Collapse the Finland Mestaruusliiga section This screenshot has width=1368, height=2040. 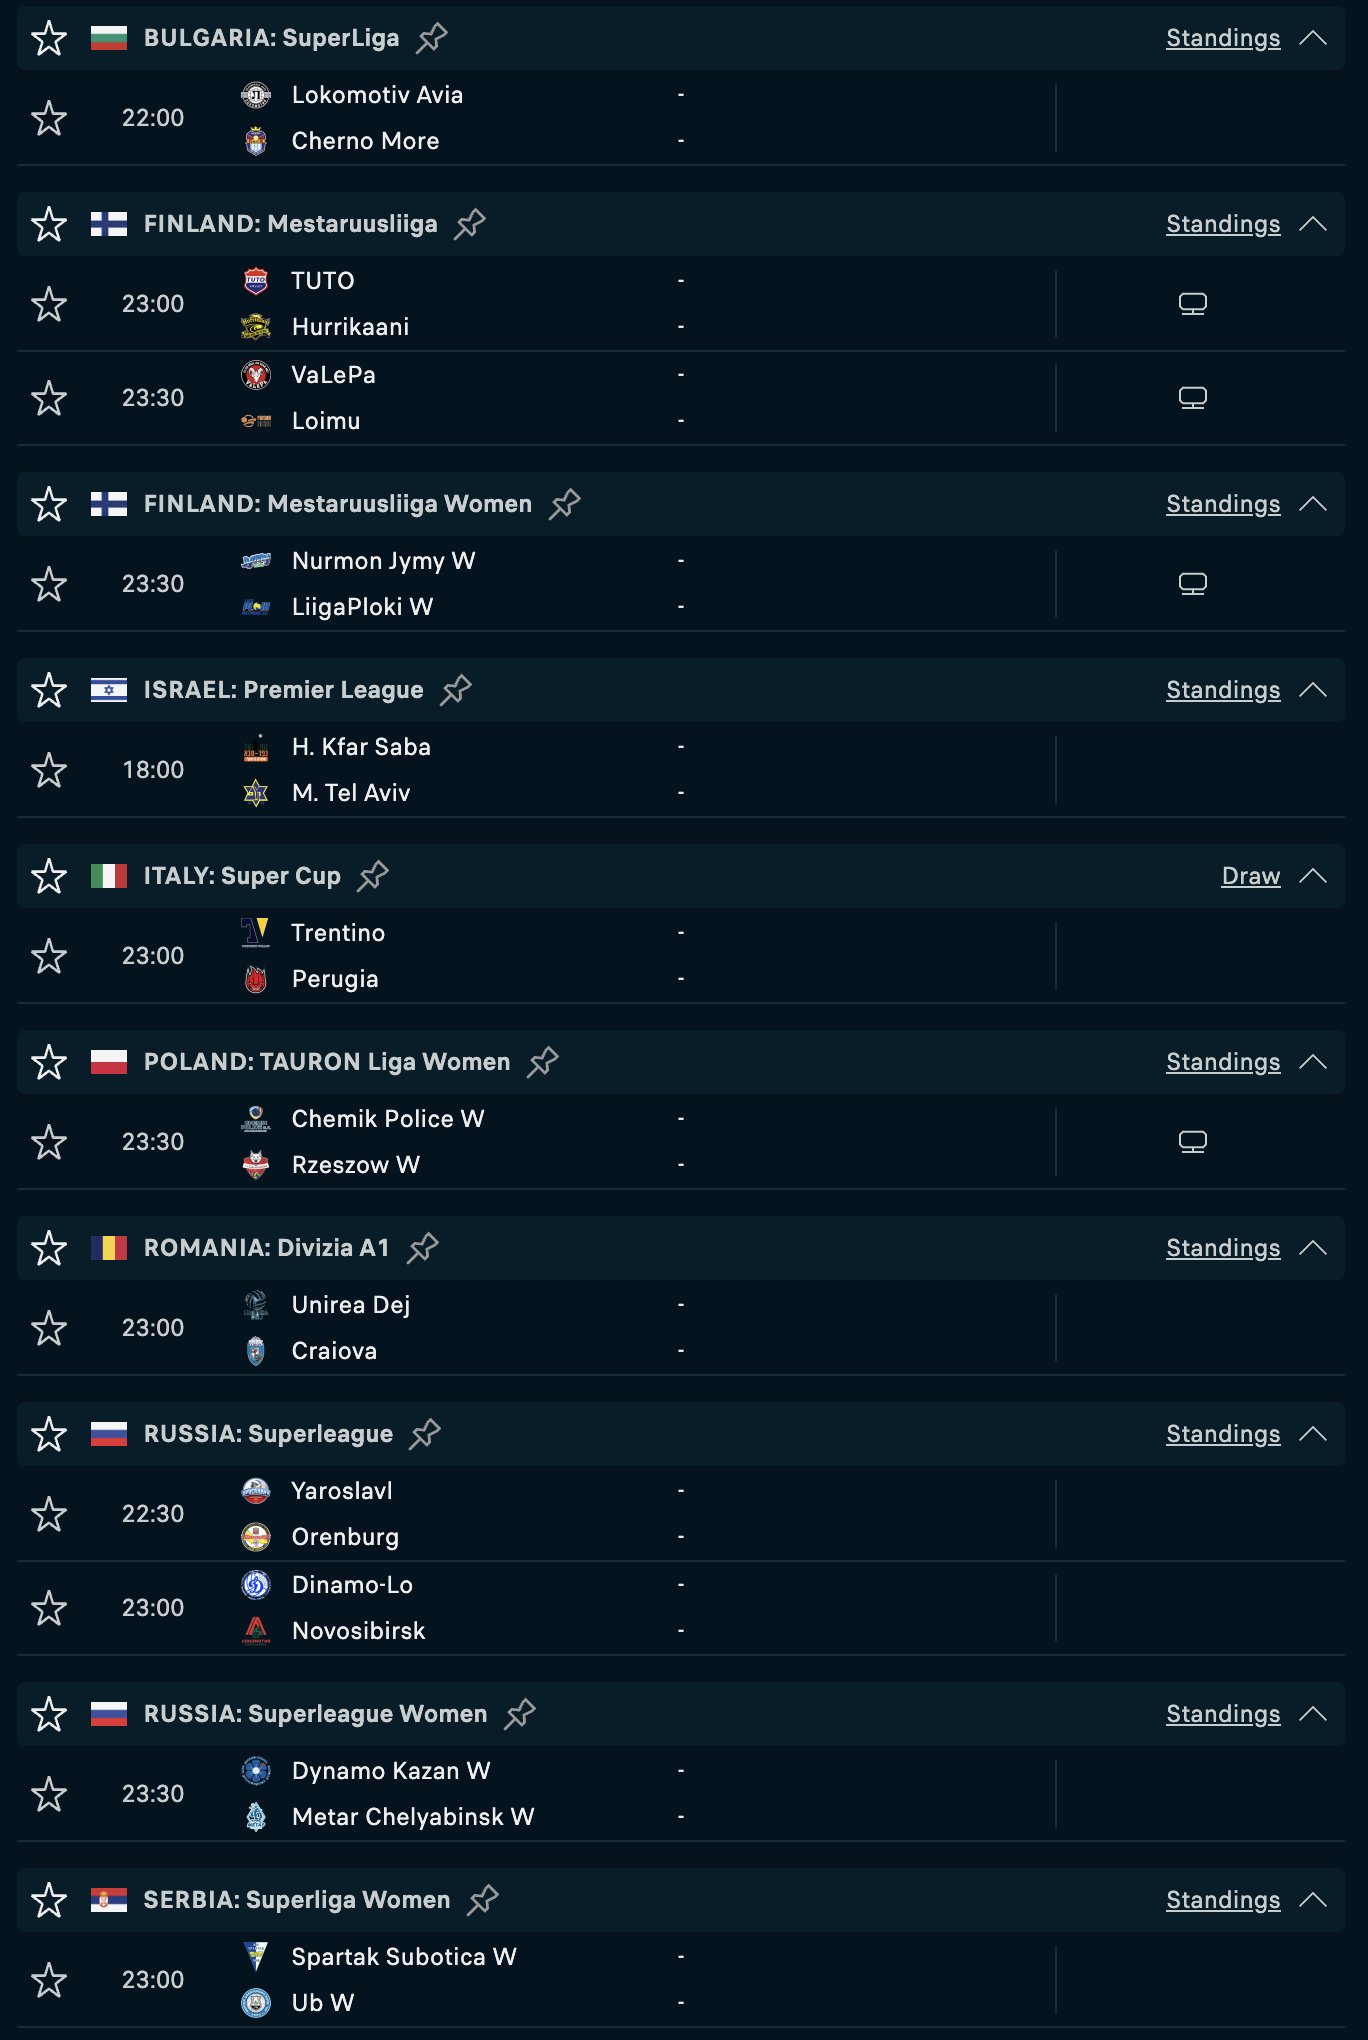(1313, 224)
